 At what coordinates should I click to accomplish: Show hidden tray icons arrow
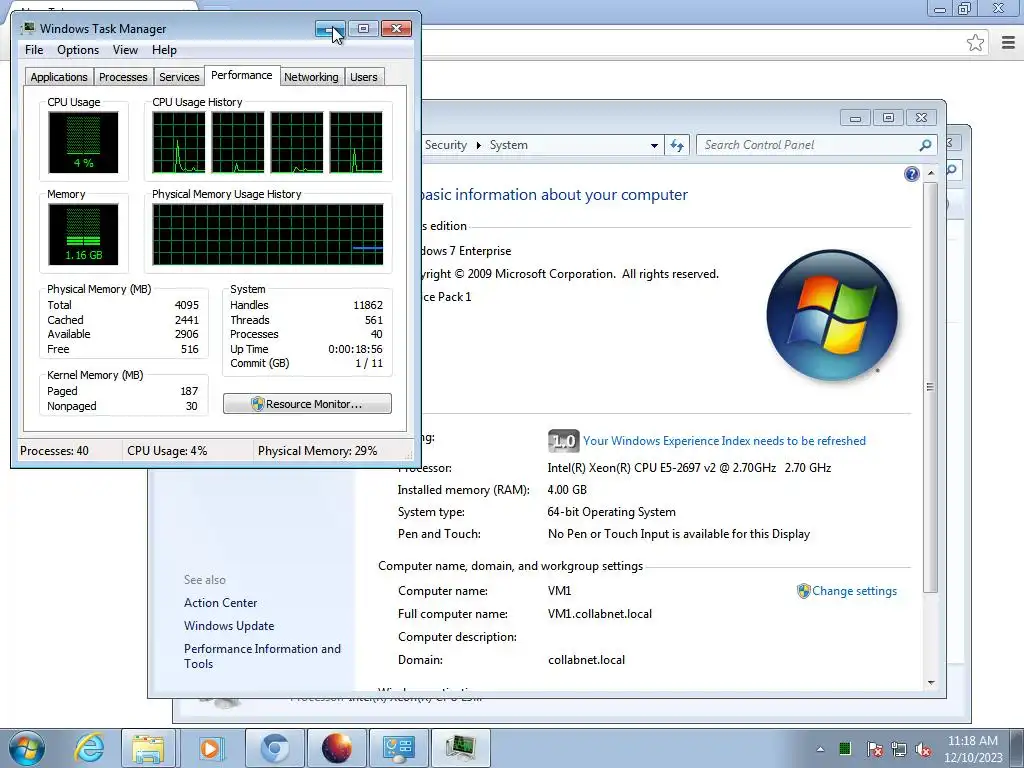point(820,749)
